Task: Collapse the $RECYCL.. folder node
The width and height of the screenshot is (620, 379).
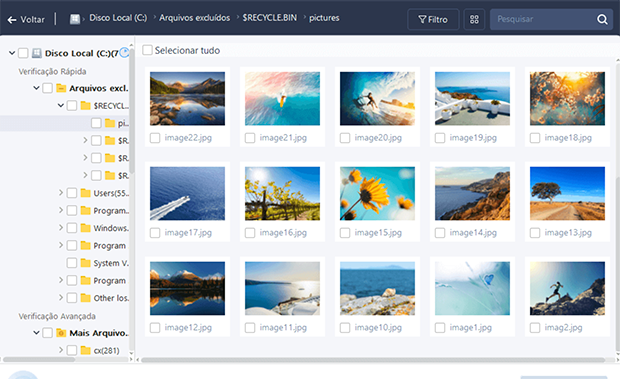Action: tap(61, 105)
